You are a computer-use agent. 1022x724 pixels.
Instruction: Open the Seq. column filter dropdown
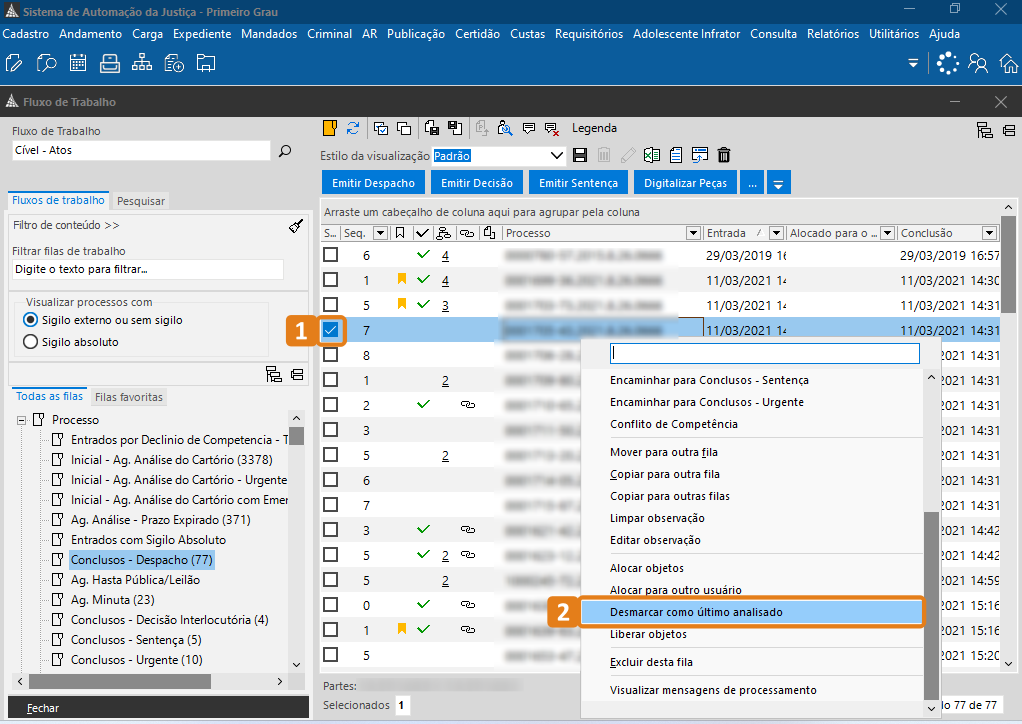[x=381, y=233]
